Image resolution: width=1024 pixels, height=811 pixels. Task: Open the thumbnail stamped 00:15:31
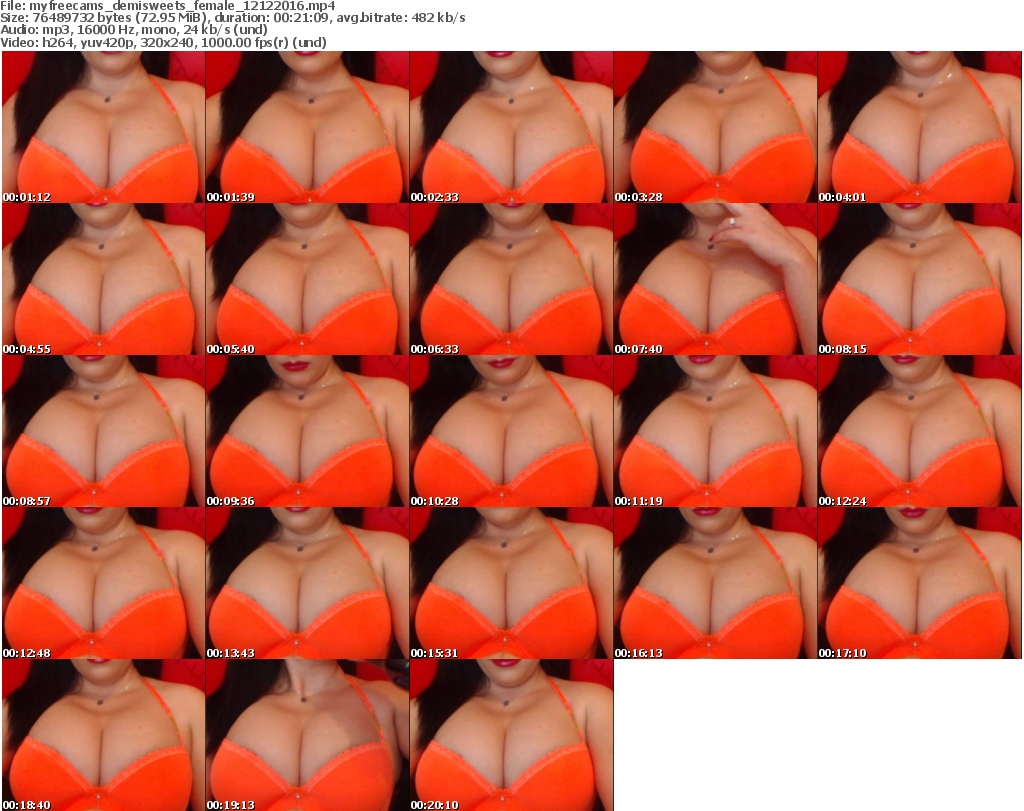511,582
